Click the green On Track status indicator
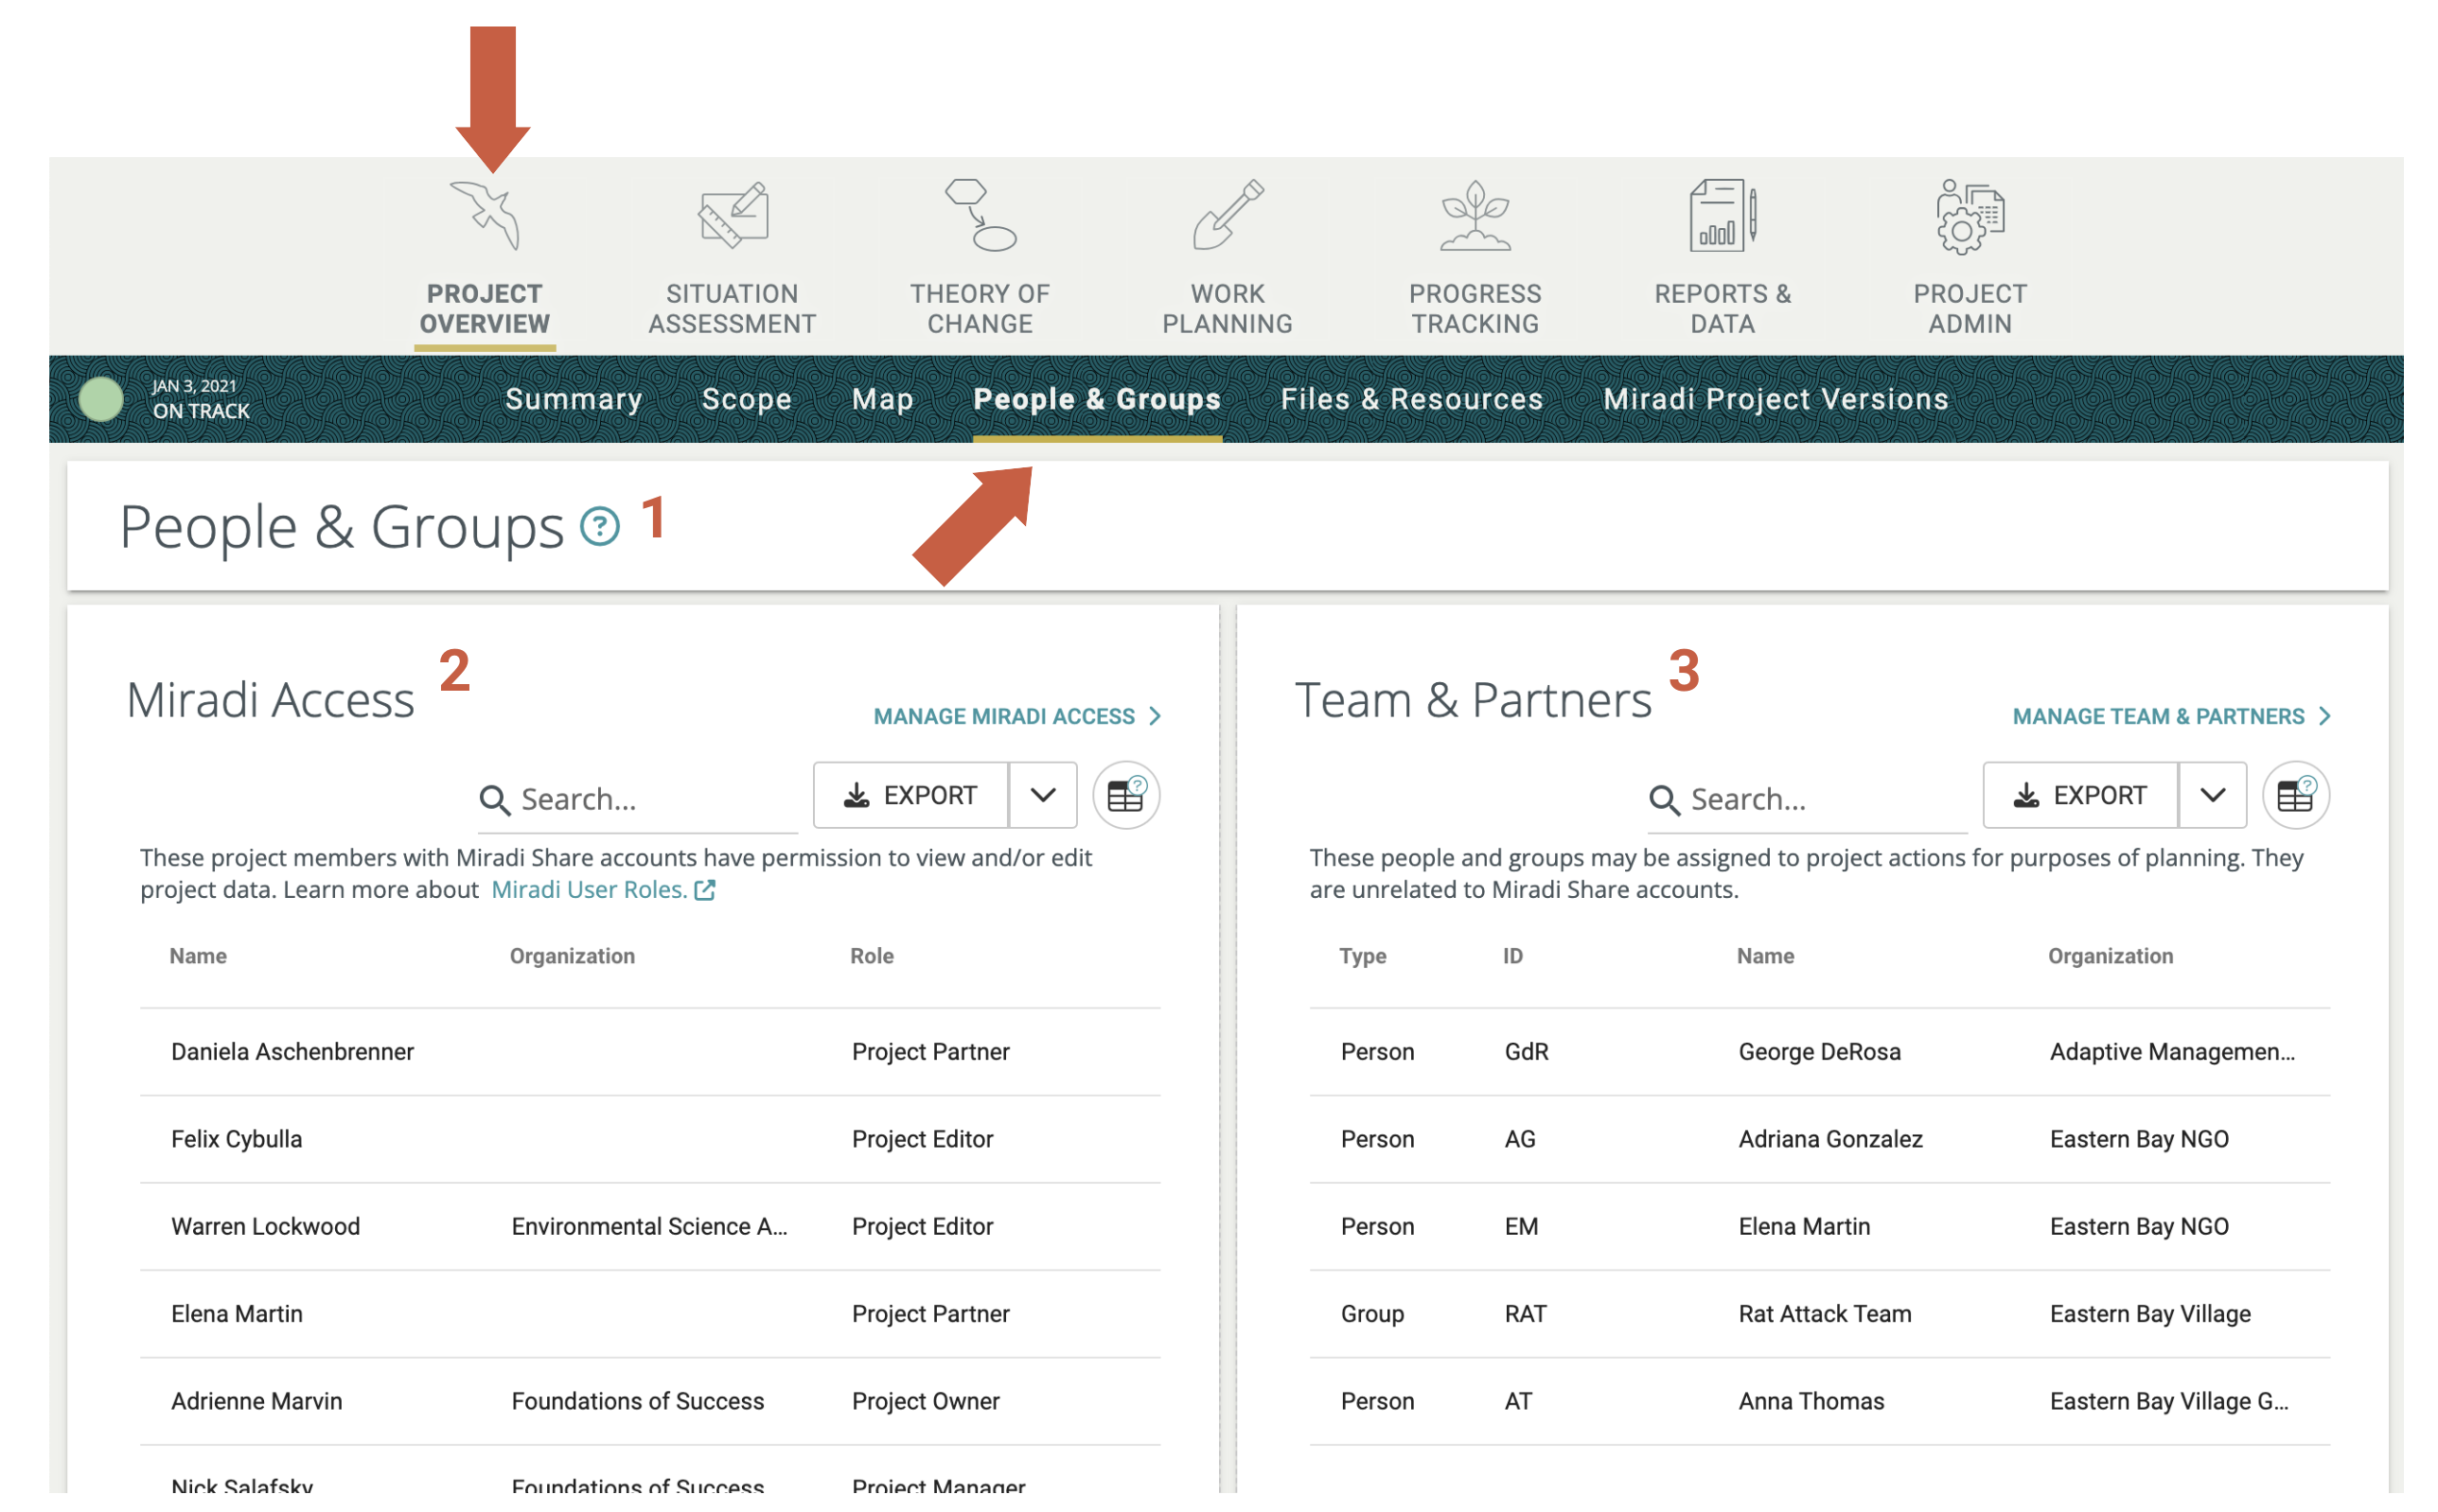 click(101, 399)
